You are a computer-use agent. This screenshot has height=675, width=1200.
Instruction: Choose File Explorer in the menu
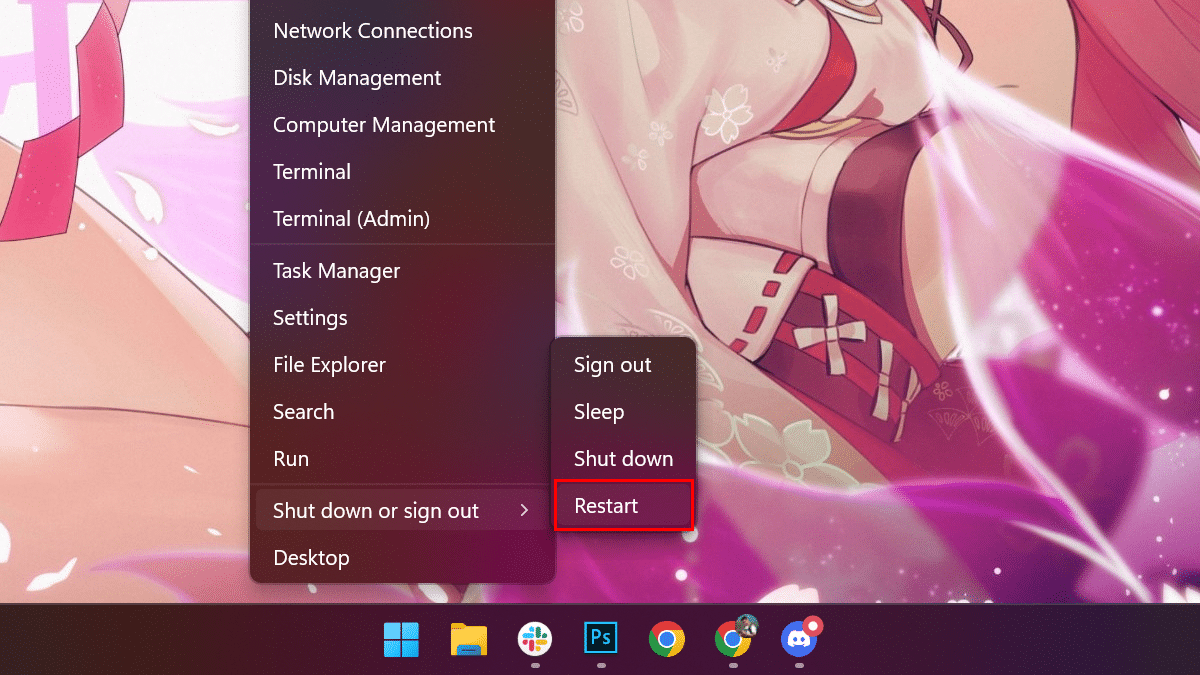[x=402, y=365]
